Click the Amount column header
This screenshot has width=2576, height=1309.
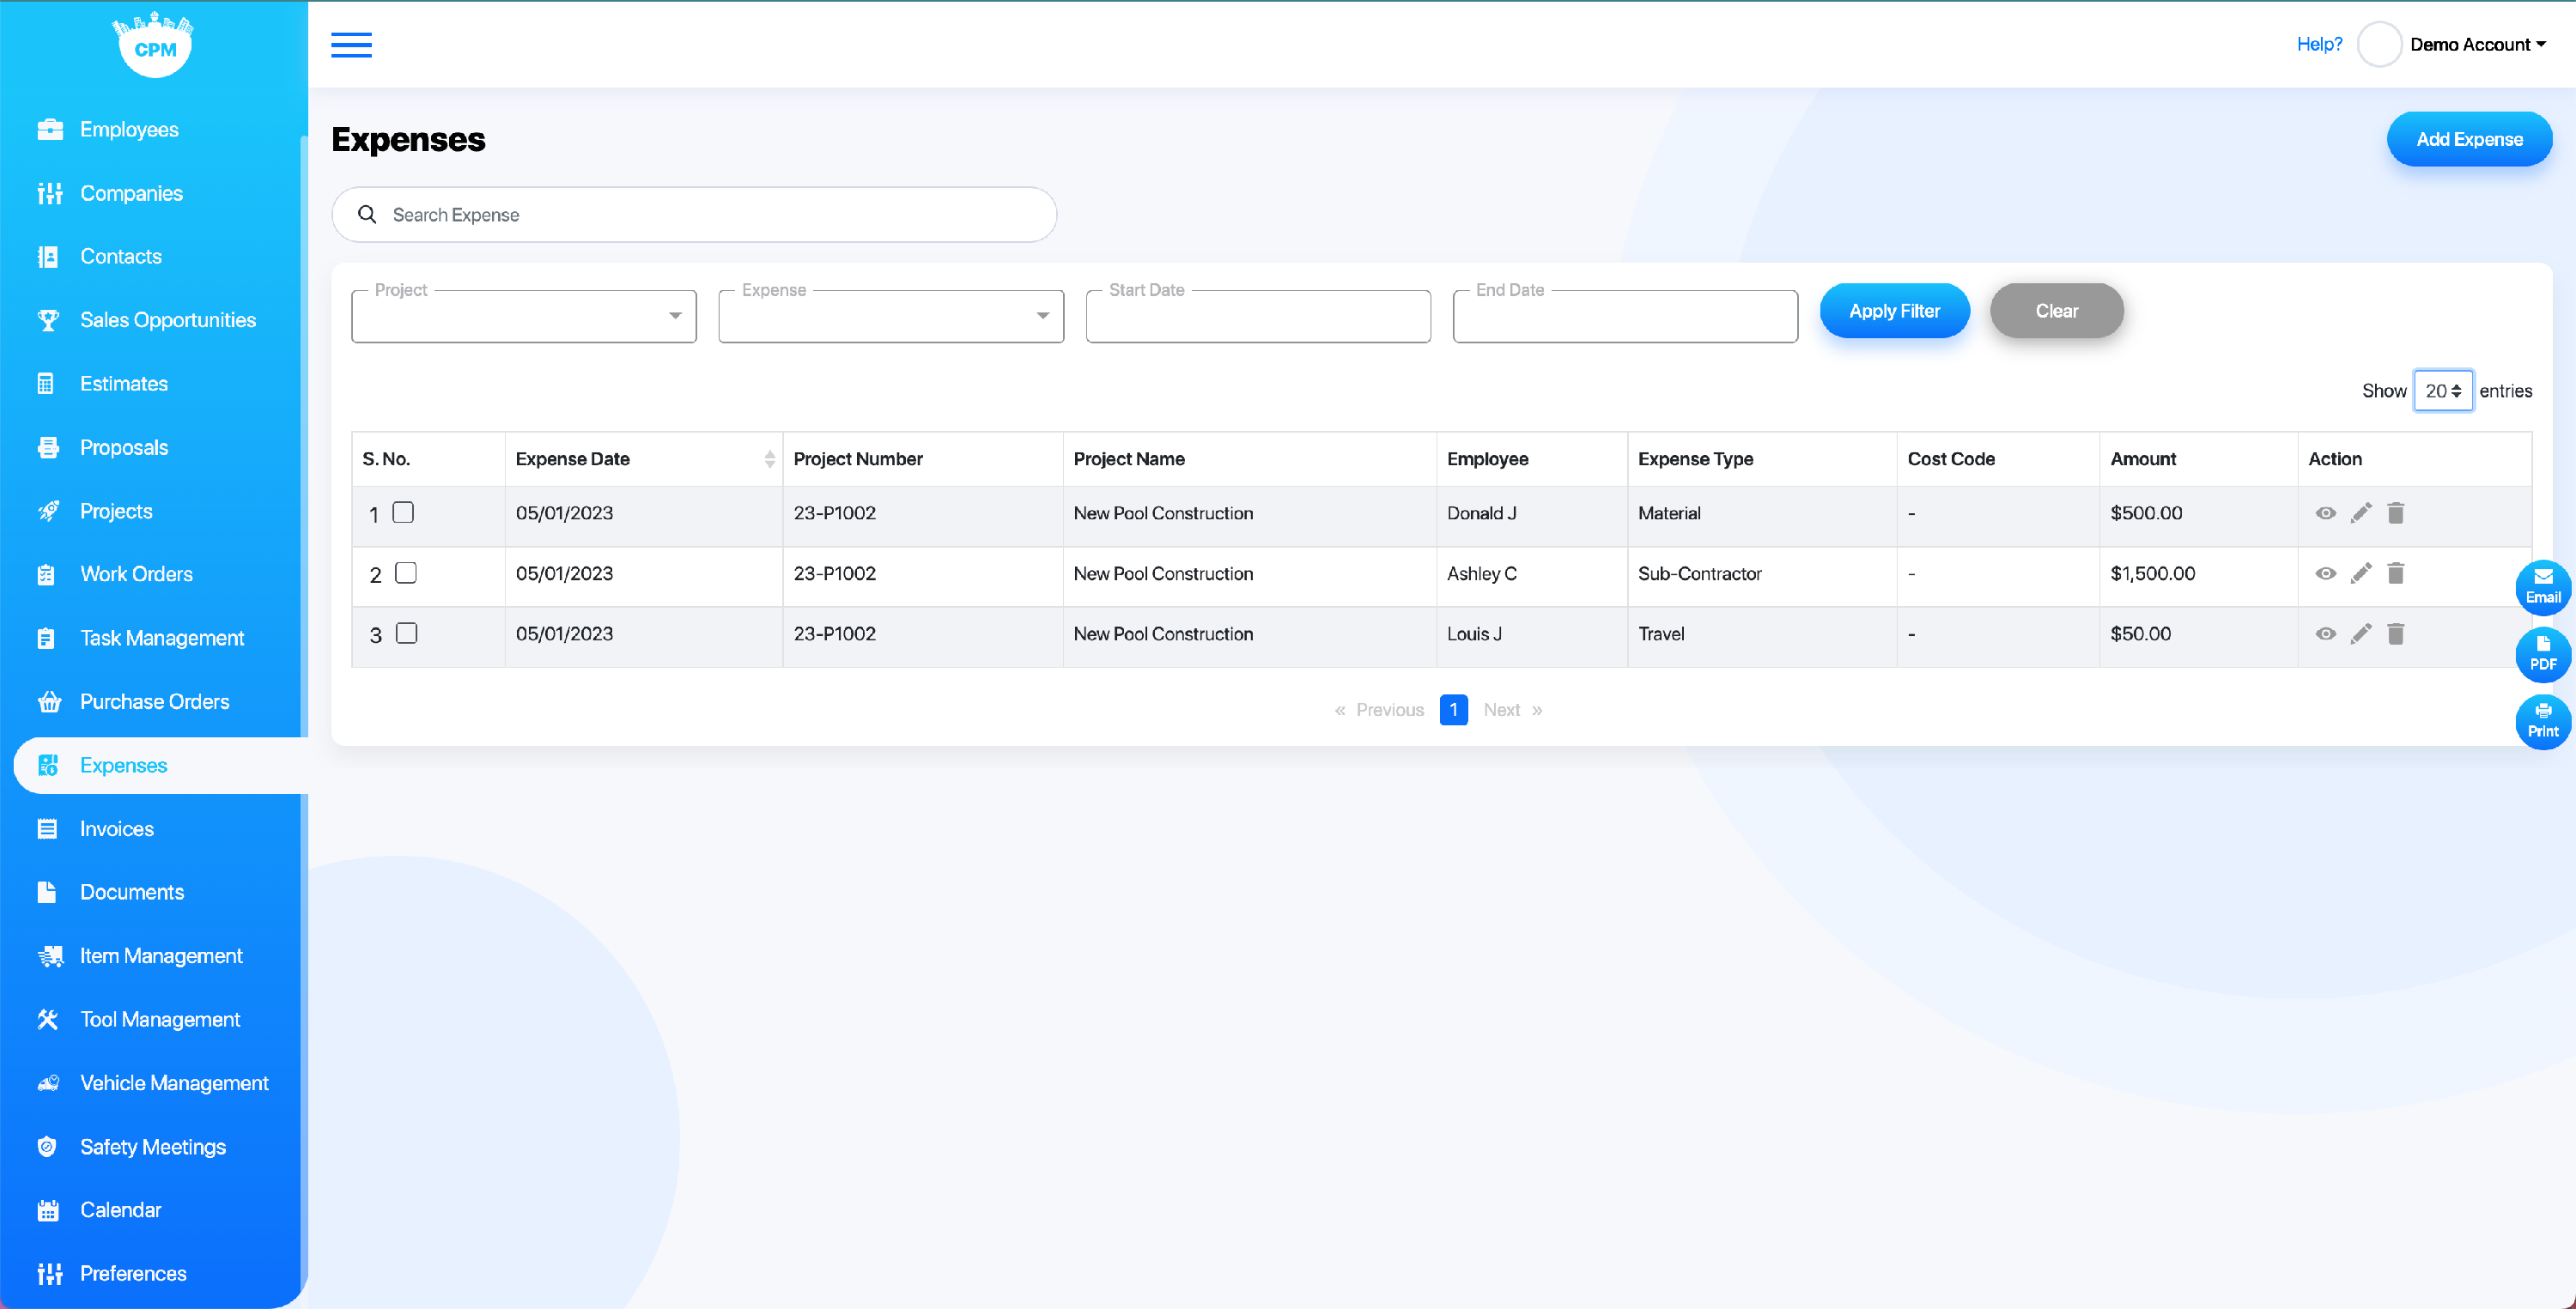[x=2198, y=459]
